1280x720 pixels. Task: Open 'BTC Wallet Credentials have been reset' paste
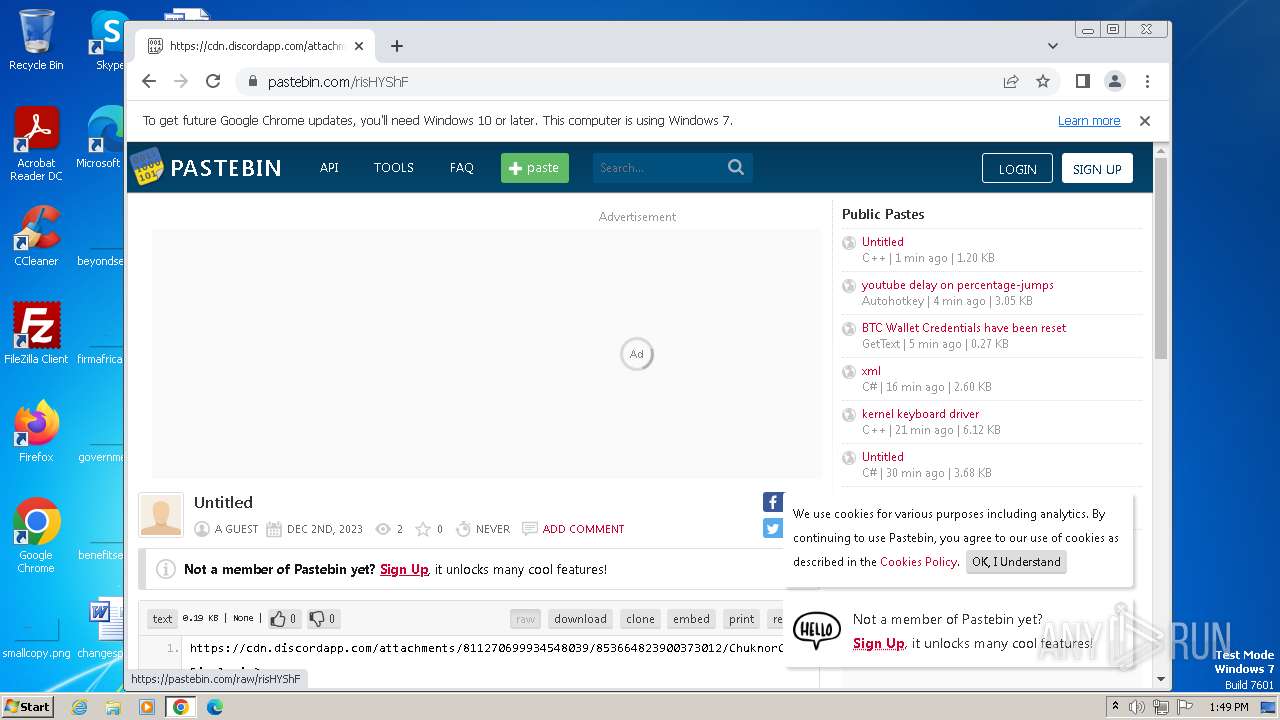(x=964, y=328)
